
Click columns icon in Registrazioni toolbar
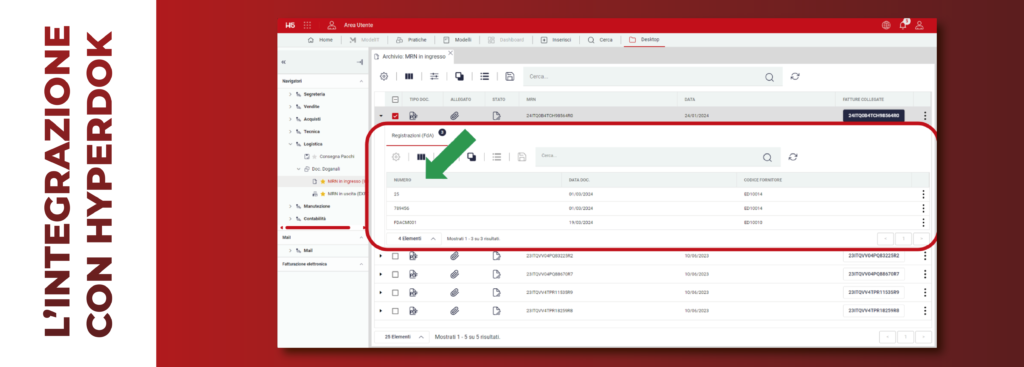421,157
